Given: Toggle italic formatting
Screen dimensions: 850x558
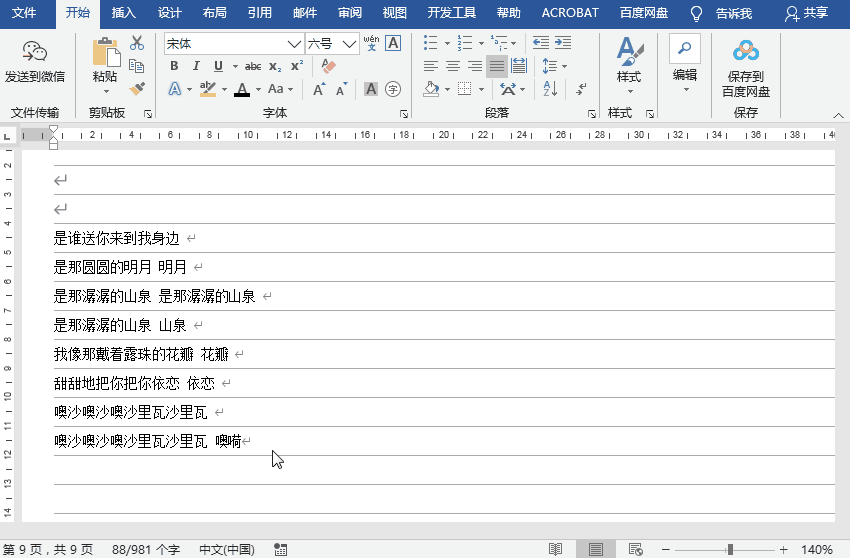Looking at the screenshot, I should 196,66.
